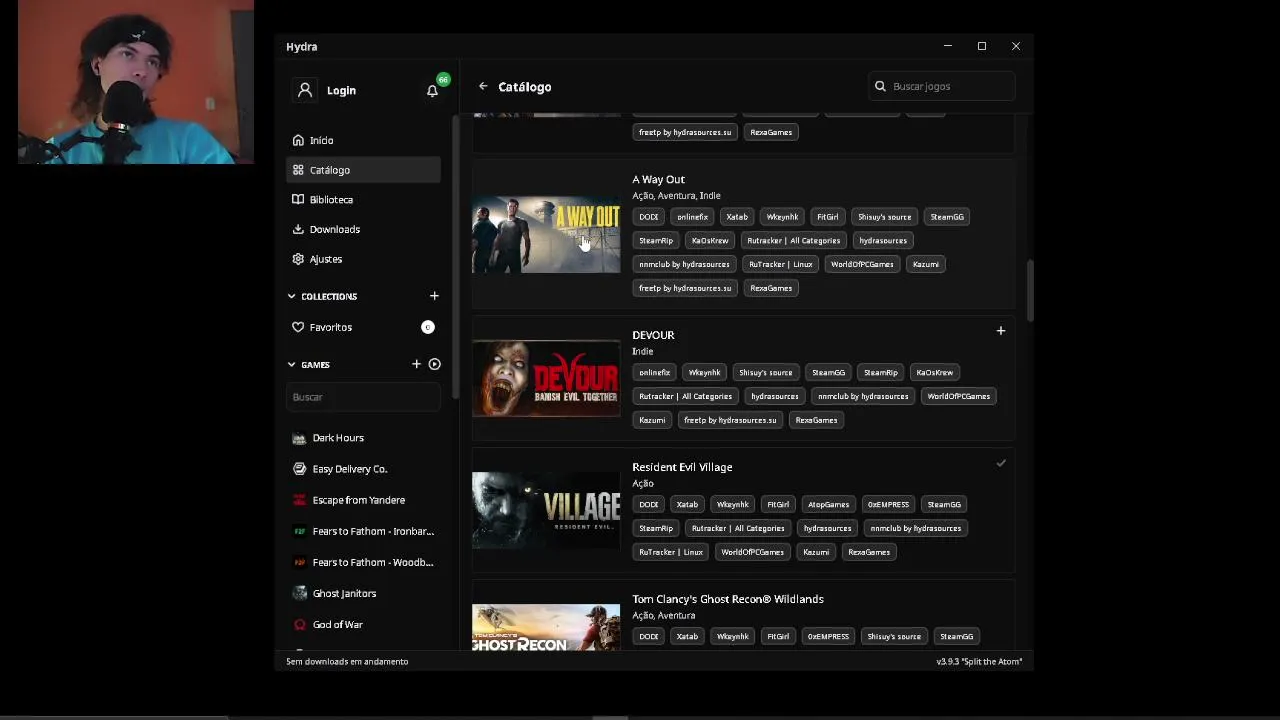Click version 'v3.9.3 Split the Atom' text
The image size is (1280, 720).
point(979,662)
